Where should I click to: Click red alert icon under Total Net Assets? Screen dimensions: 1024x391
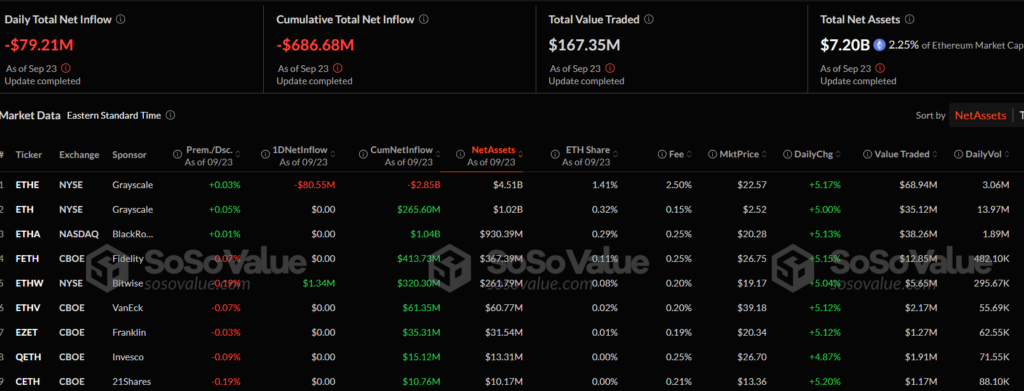pos(880,68)
